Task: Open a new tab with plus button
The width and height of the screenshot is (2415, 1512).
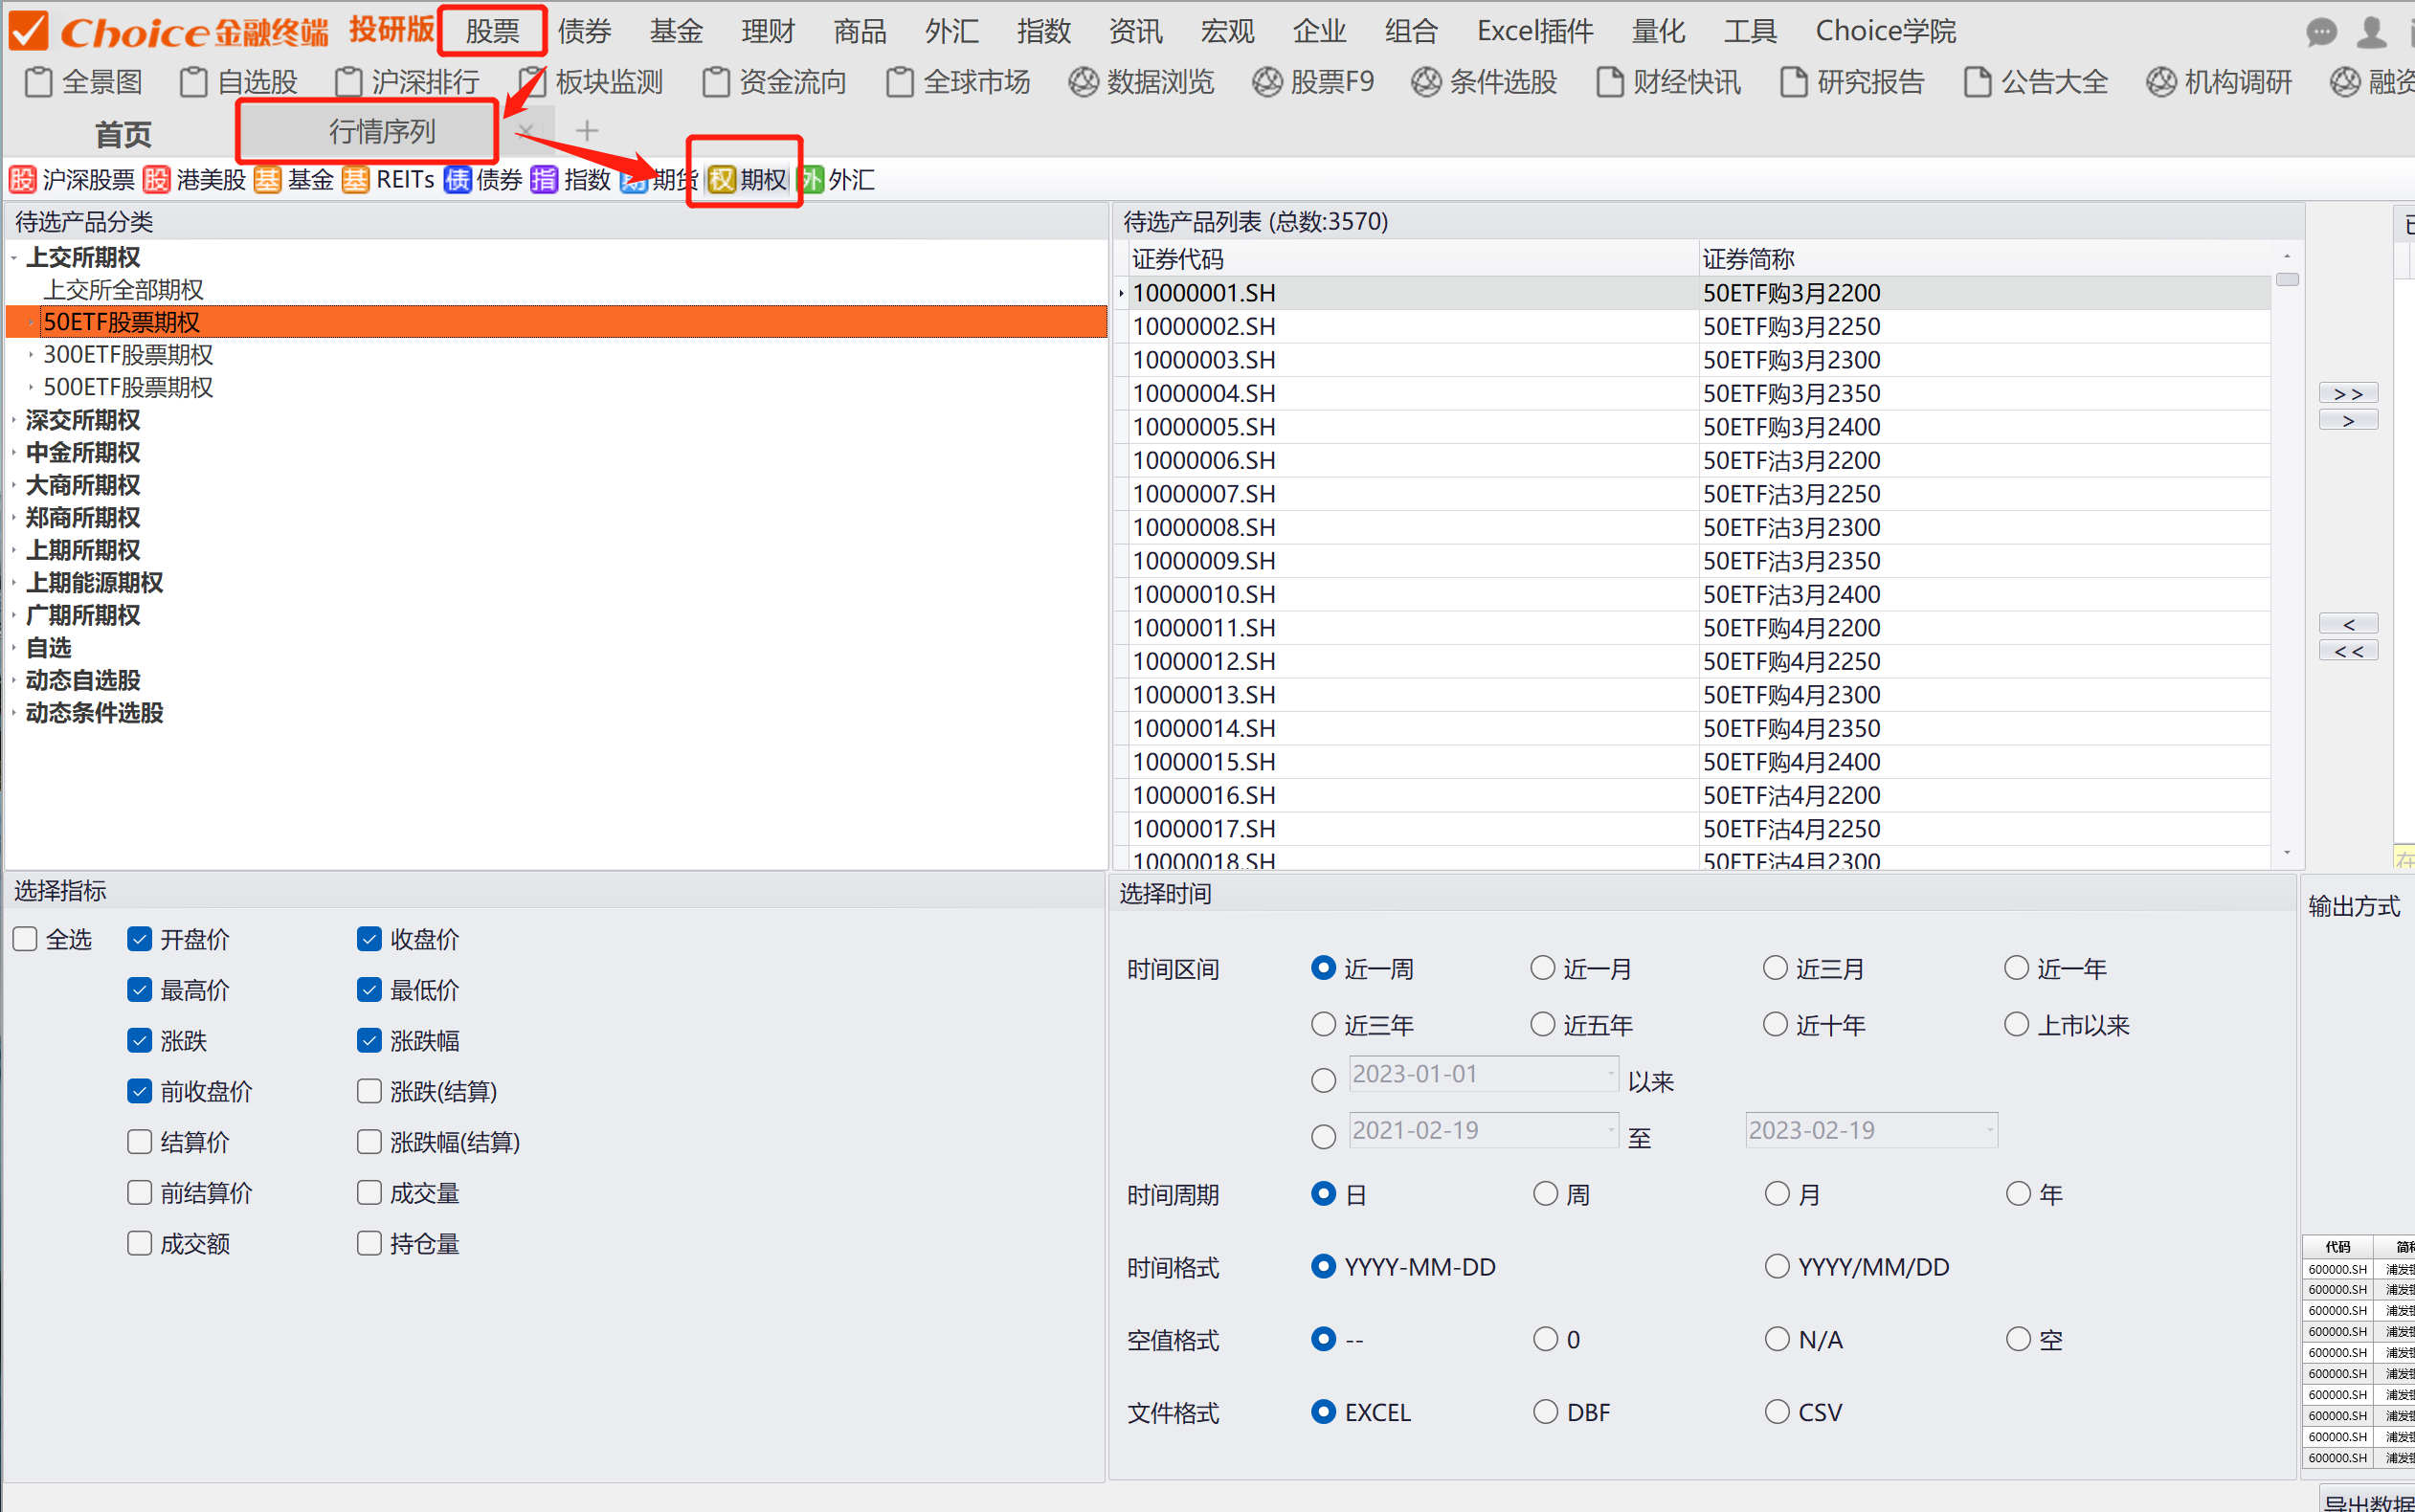Action: coord(587,130)
